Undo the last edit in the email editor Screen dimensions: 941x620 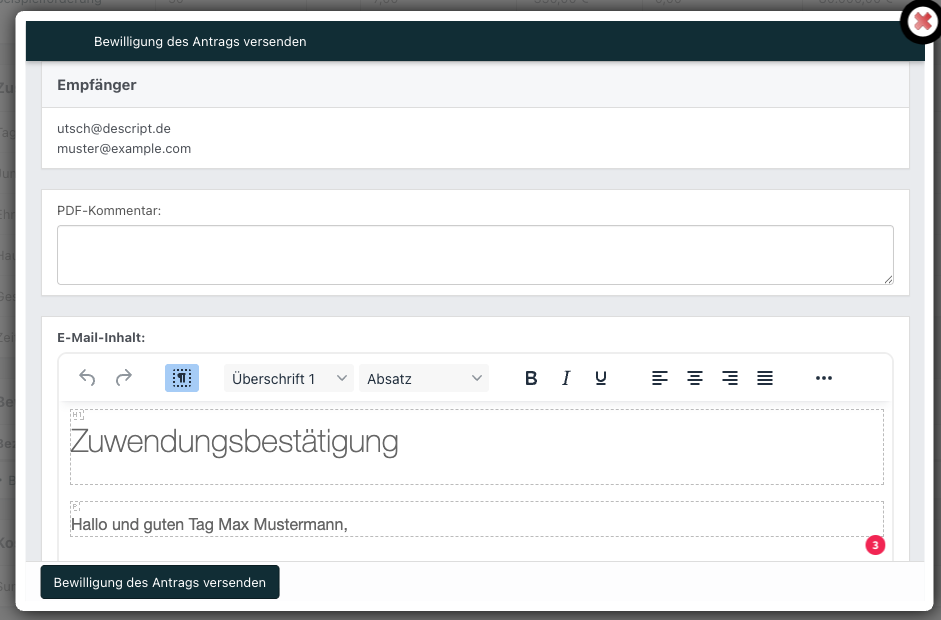click(87, 378)
